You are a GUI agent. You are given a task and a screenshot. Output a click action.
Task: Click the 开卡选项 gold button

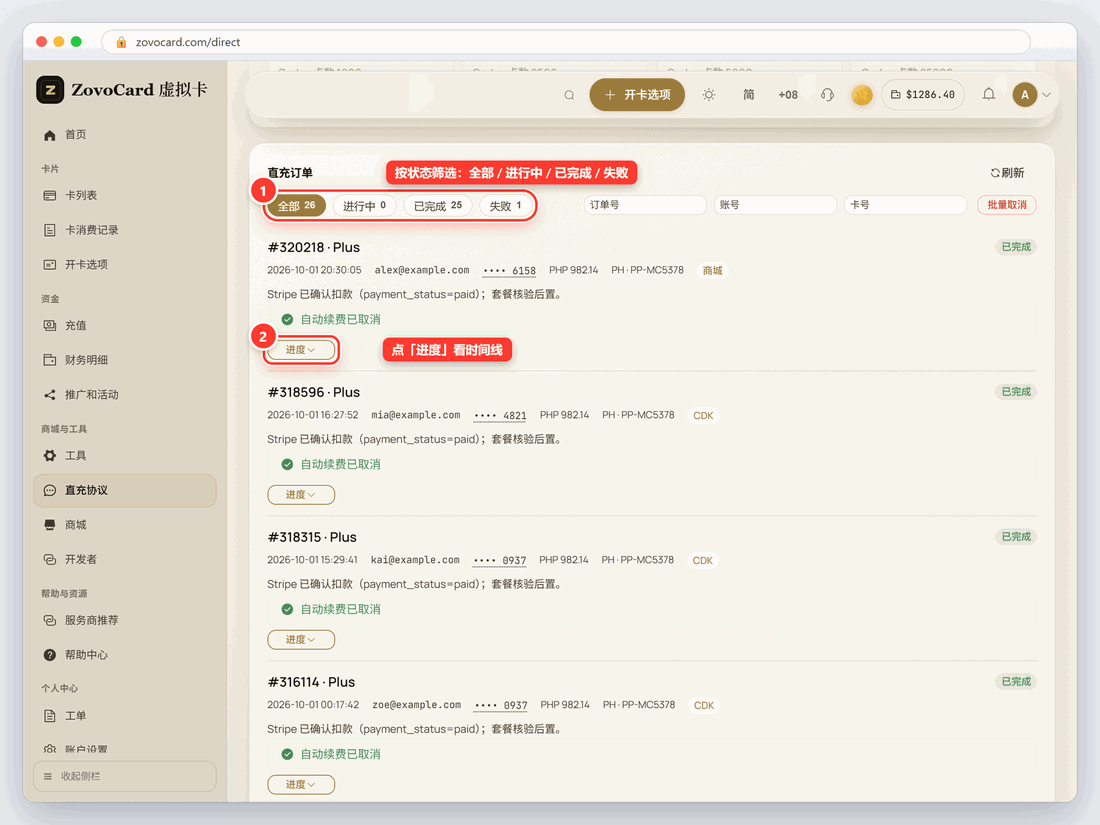pyautogui.click(x=637, y=95)
